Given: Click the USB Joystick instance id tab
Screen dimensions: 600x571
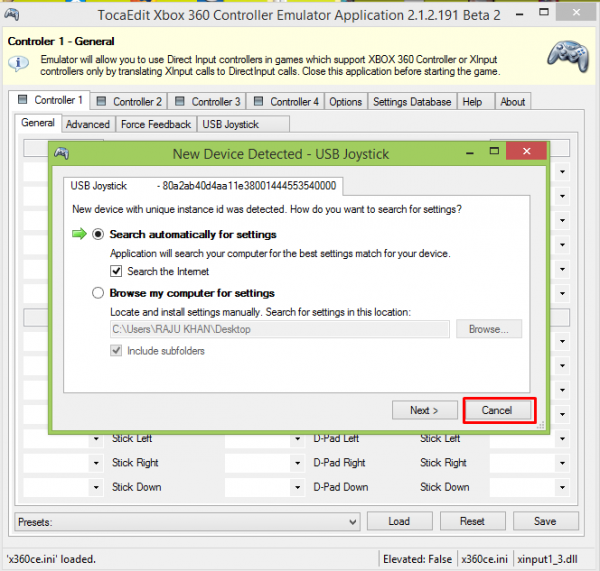Looking at the screenshot, I should coord(203,186).
